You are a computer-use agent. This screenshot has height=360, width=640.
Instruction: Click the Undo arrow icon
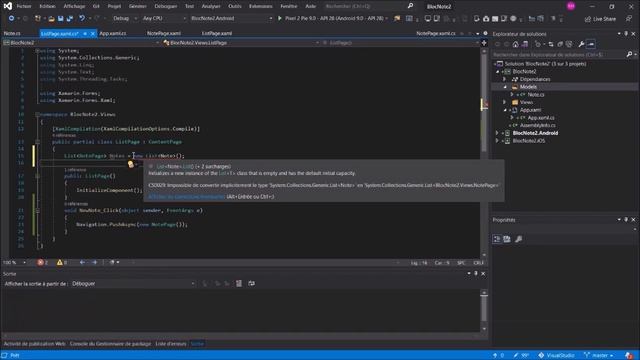point(82,18)
